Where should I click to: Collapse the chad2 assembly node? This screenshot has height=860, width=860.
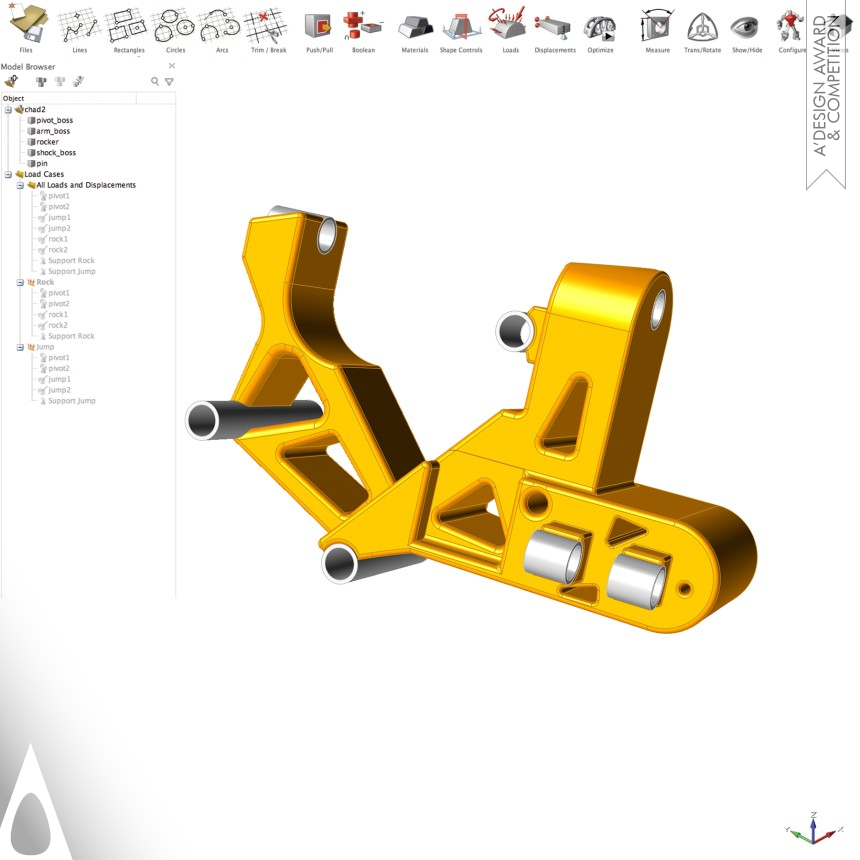tap(8, 108)
